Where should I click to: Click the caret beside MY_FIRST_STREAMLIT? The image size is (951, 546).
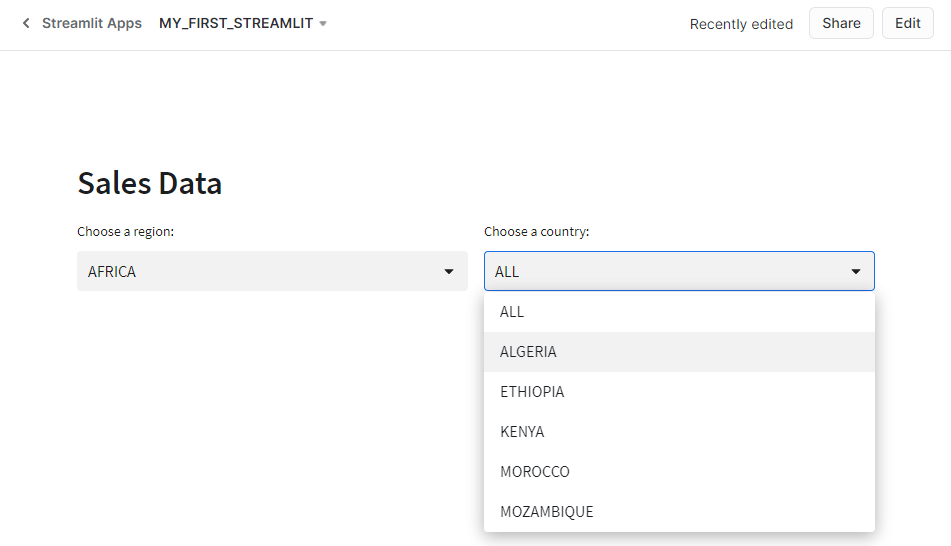point(323,23)
